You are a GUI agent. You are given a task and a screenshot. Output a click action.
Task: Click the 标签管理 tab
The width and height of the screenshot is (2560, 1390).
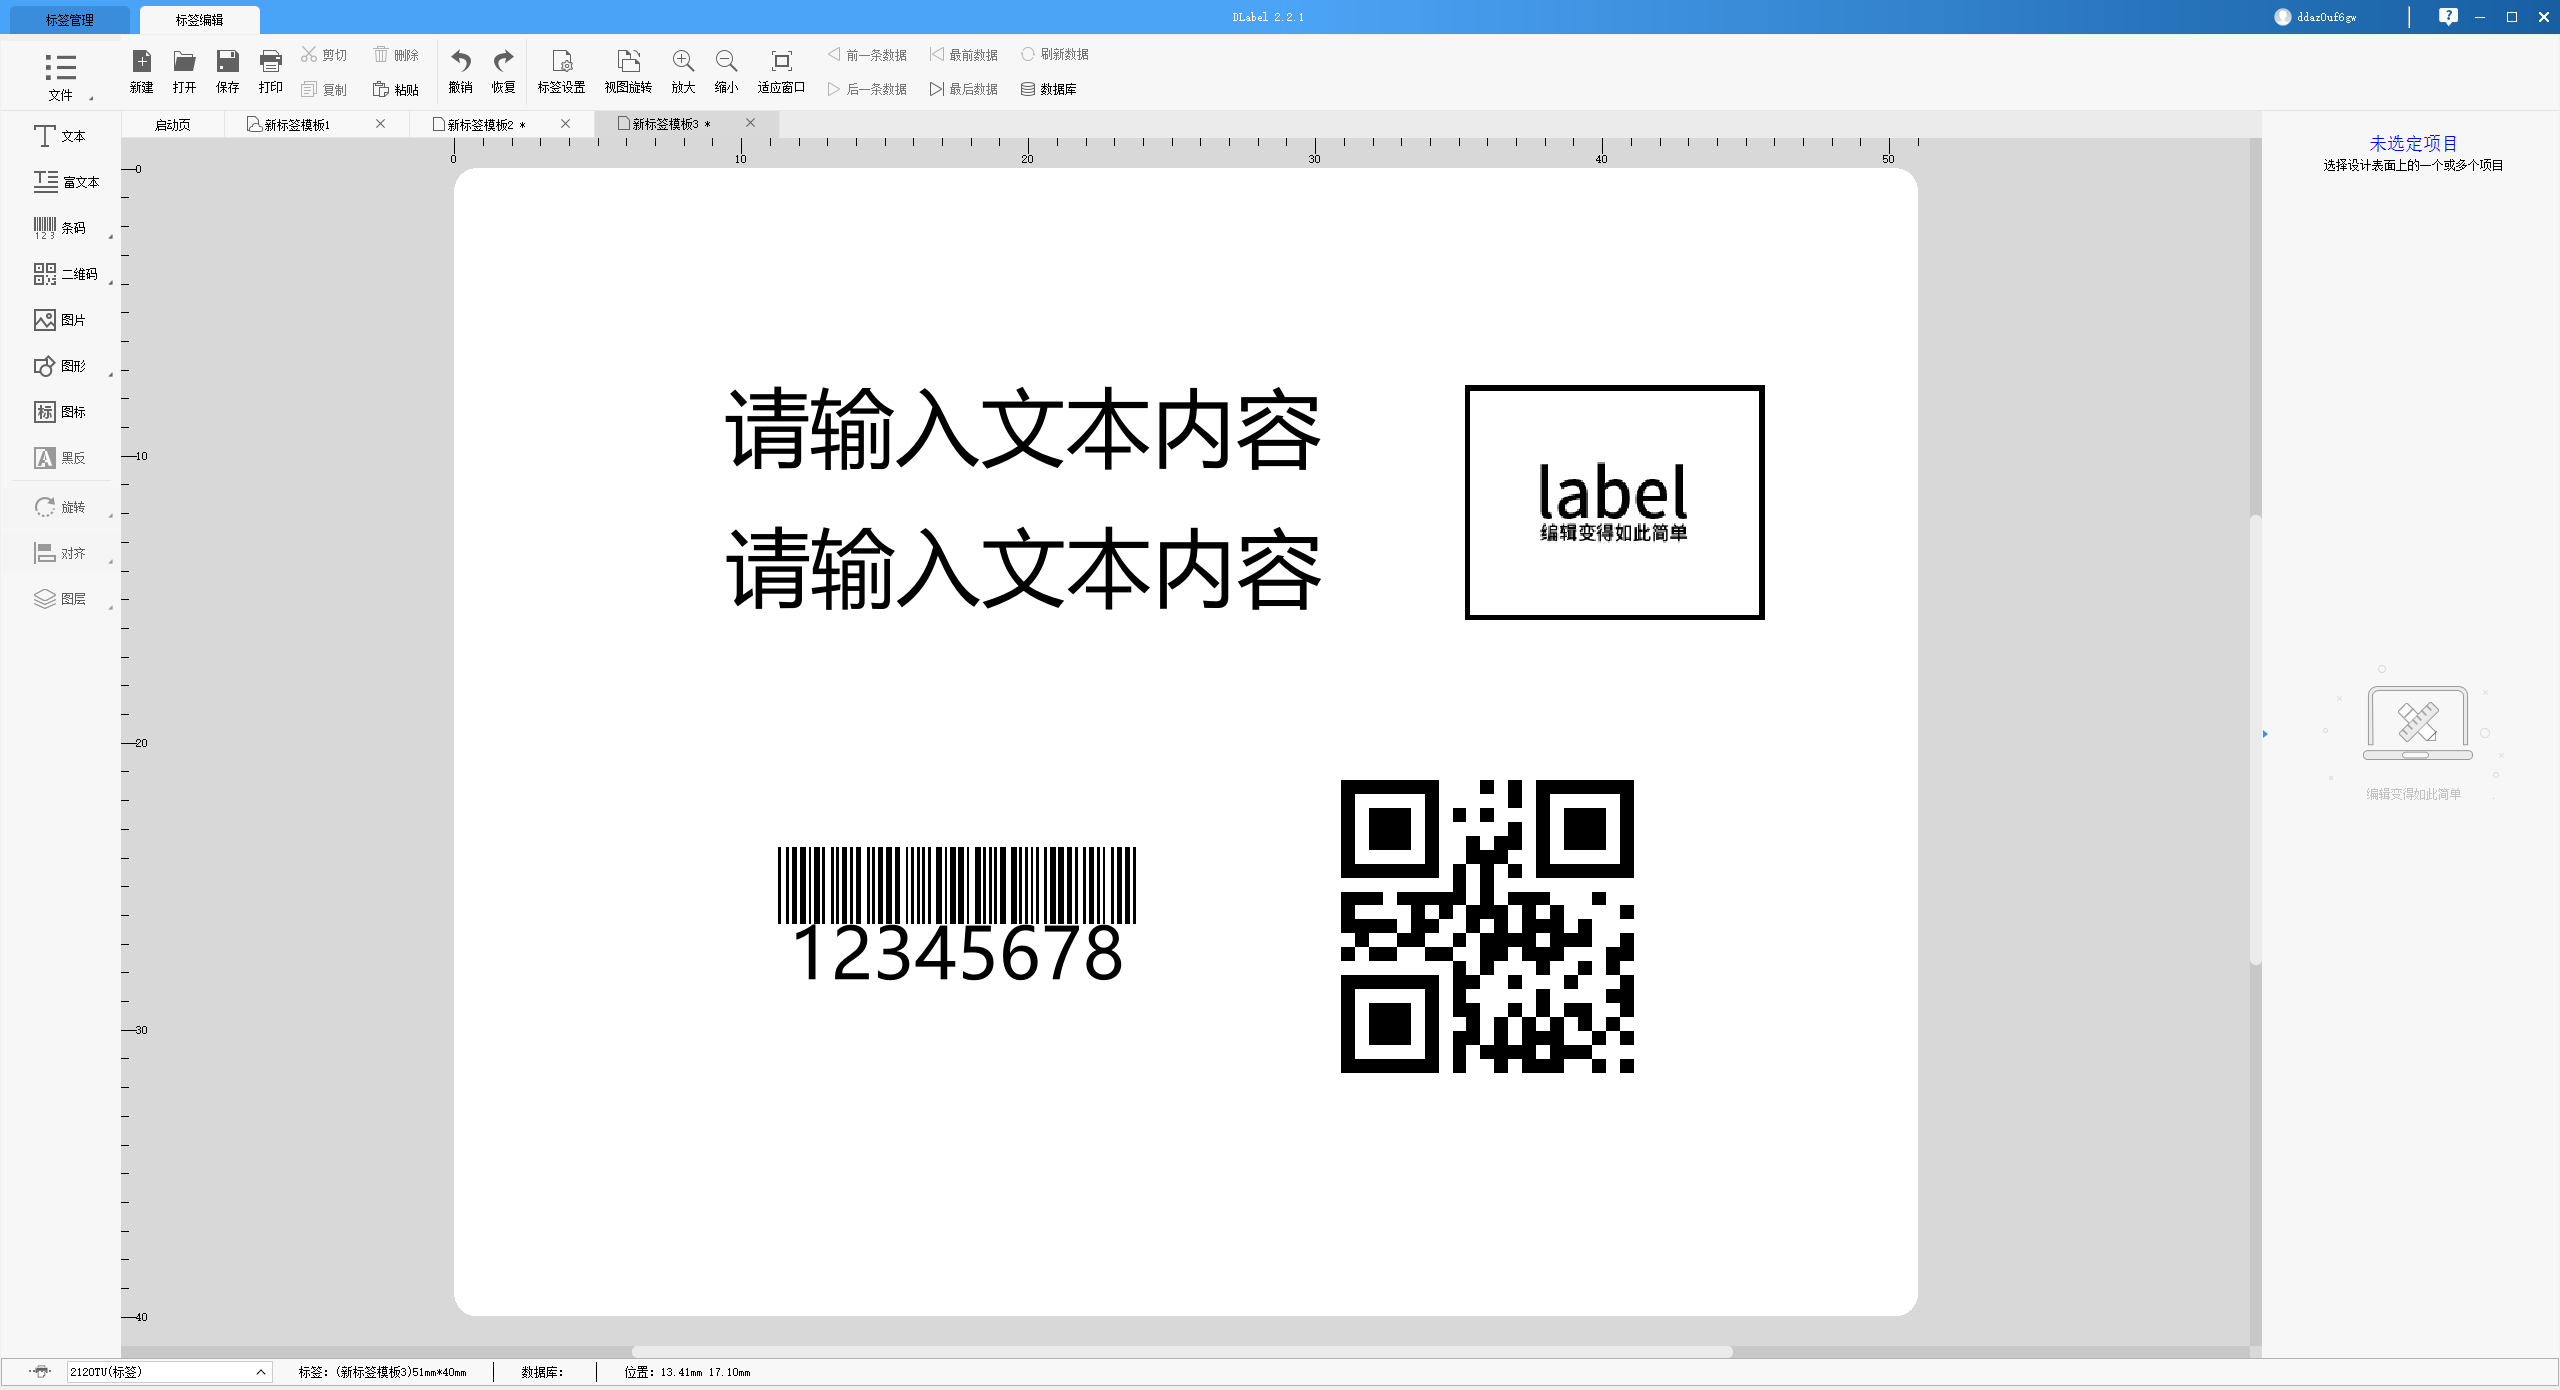[68, 19]
